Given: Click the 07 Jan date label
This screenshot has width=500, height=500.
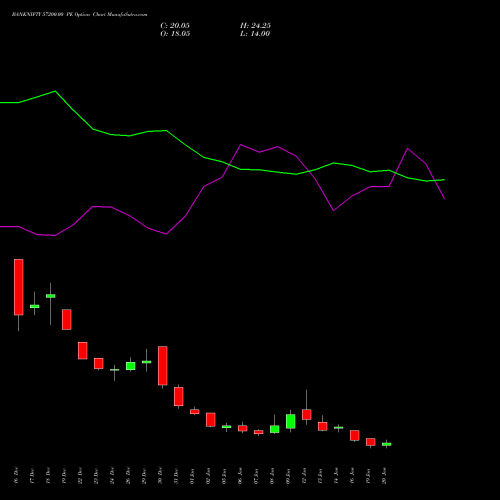Looking at the screenshot, I should [x=256, y=475].
